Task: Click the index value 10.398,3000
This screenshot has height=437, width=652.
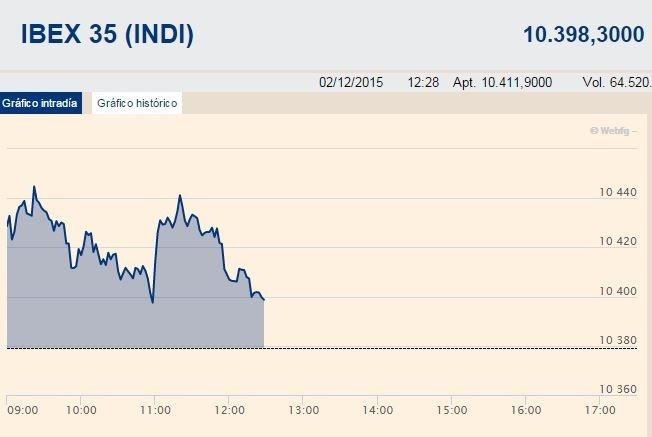Action: click(x=584, y=34)
